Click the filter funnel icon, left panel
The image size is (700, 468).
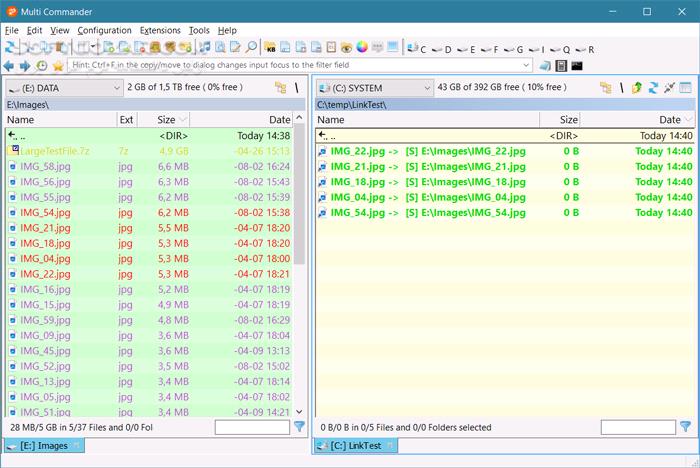pos(300,427)
